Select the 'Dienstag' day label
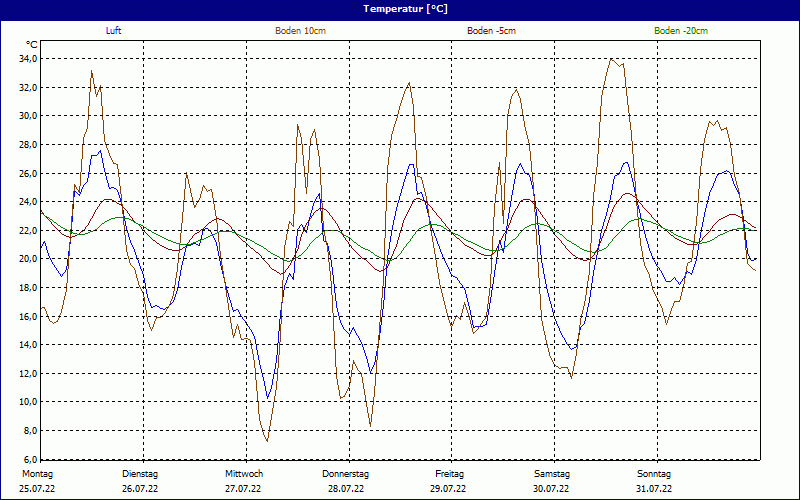 pyautogui.click(x=140, y=473)
